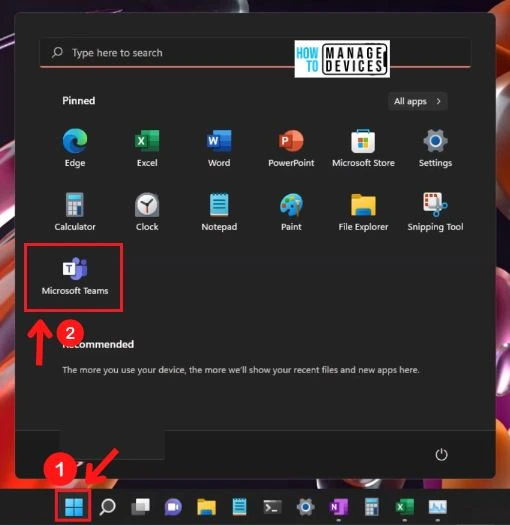The height and width of the screenshot is (525, 510).
Task: Open File Explorer from the taskbar
Action: (x=206, y=507)
